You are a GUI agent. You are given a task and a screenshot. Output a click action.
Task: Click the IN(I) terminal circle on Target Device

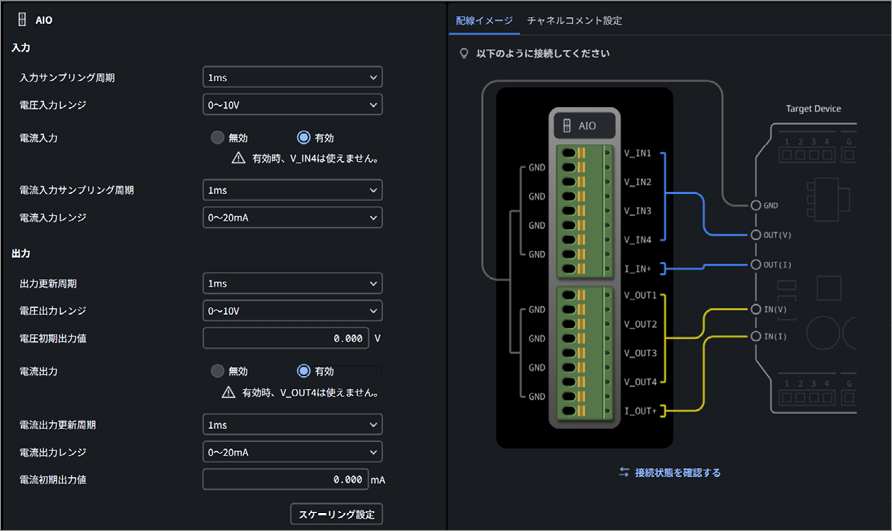[x=755, y=336]
